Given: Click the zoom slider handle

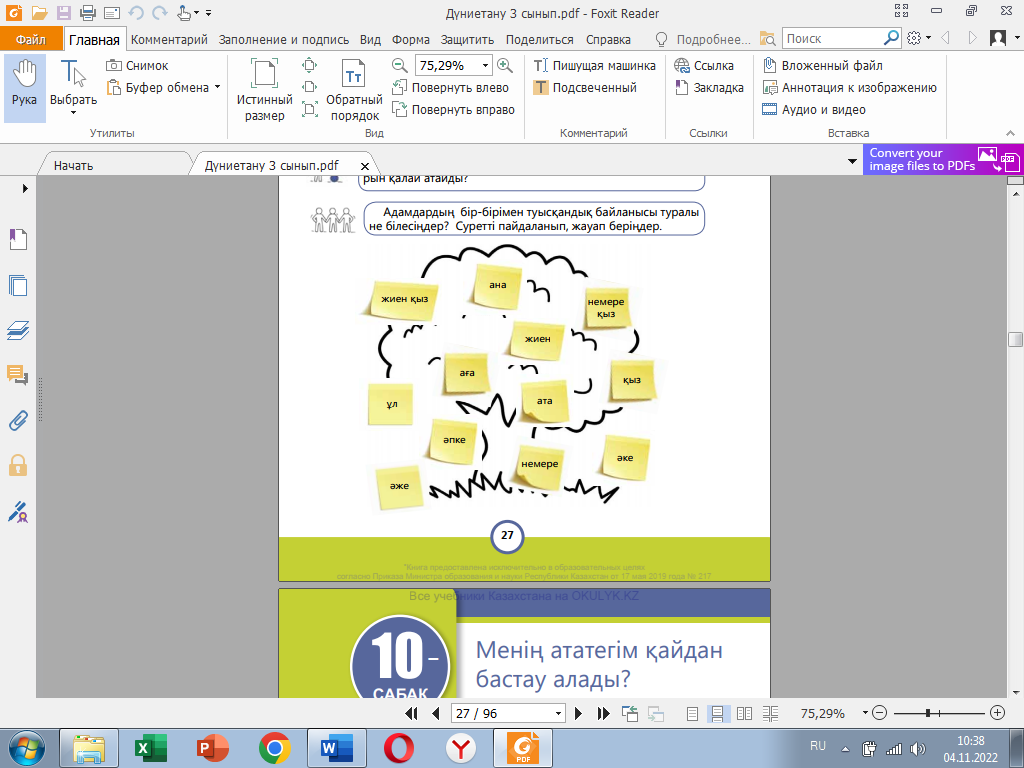Looking at the screenshot, I should (x=927, y=713).
